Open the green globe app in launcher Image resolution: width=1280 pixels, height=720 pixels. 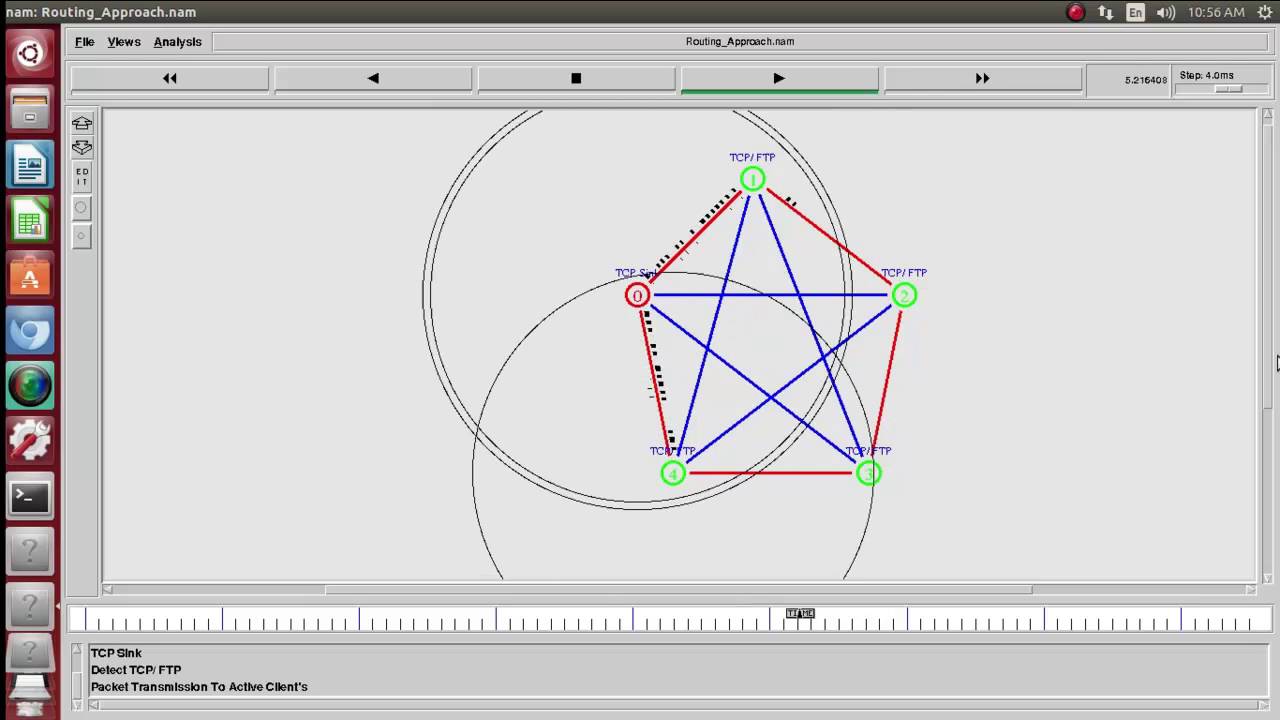pos(30,385)
